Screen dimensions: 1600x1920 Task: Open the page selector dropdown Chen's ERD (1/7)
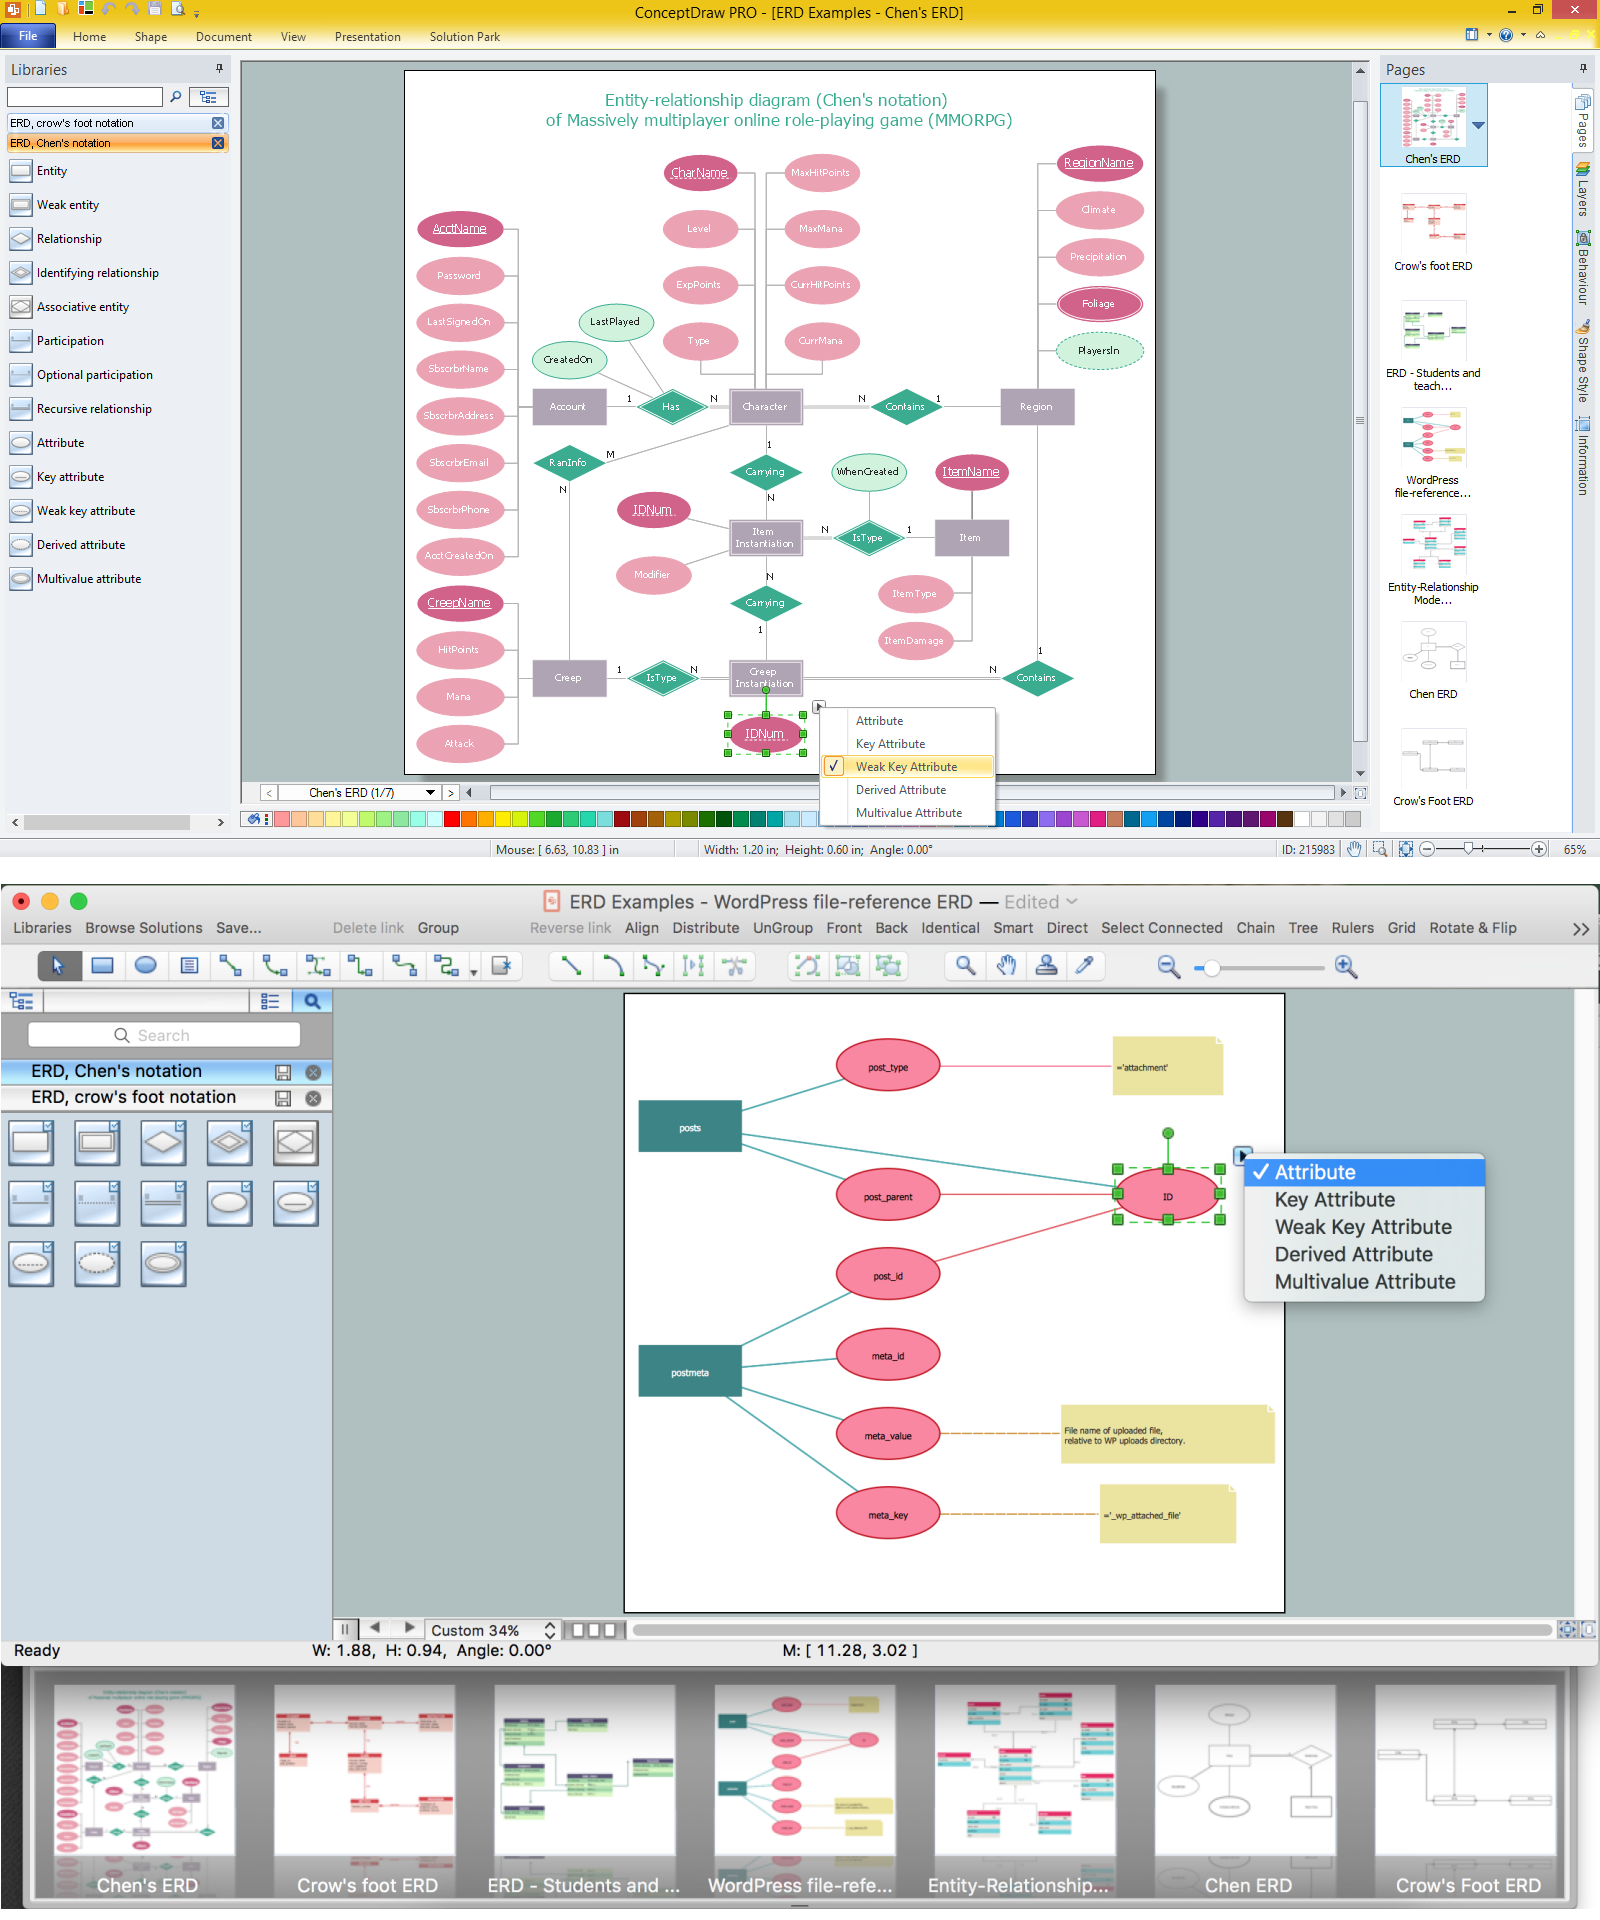(431, 793)
